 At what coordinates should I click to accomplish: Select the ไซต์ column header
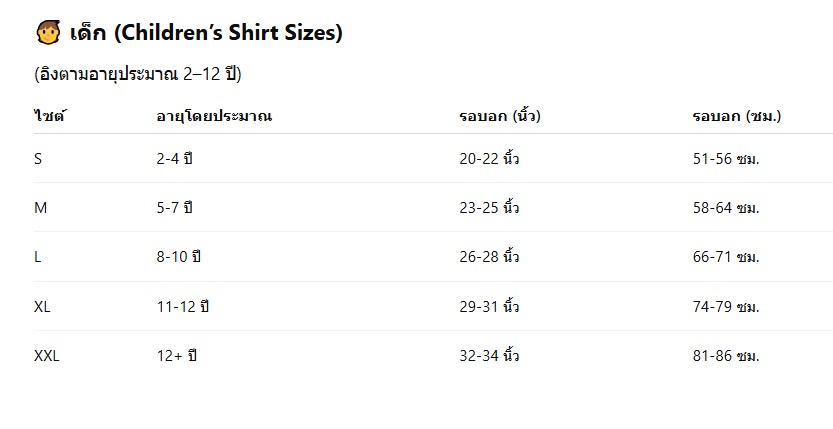[x=50, y=116]
